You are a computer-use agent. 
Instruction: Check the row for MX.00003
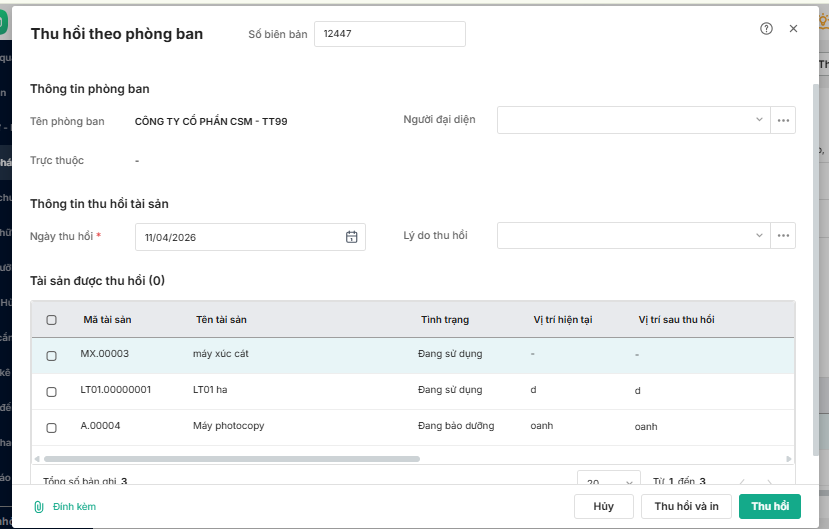point(52,356)
